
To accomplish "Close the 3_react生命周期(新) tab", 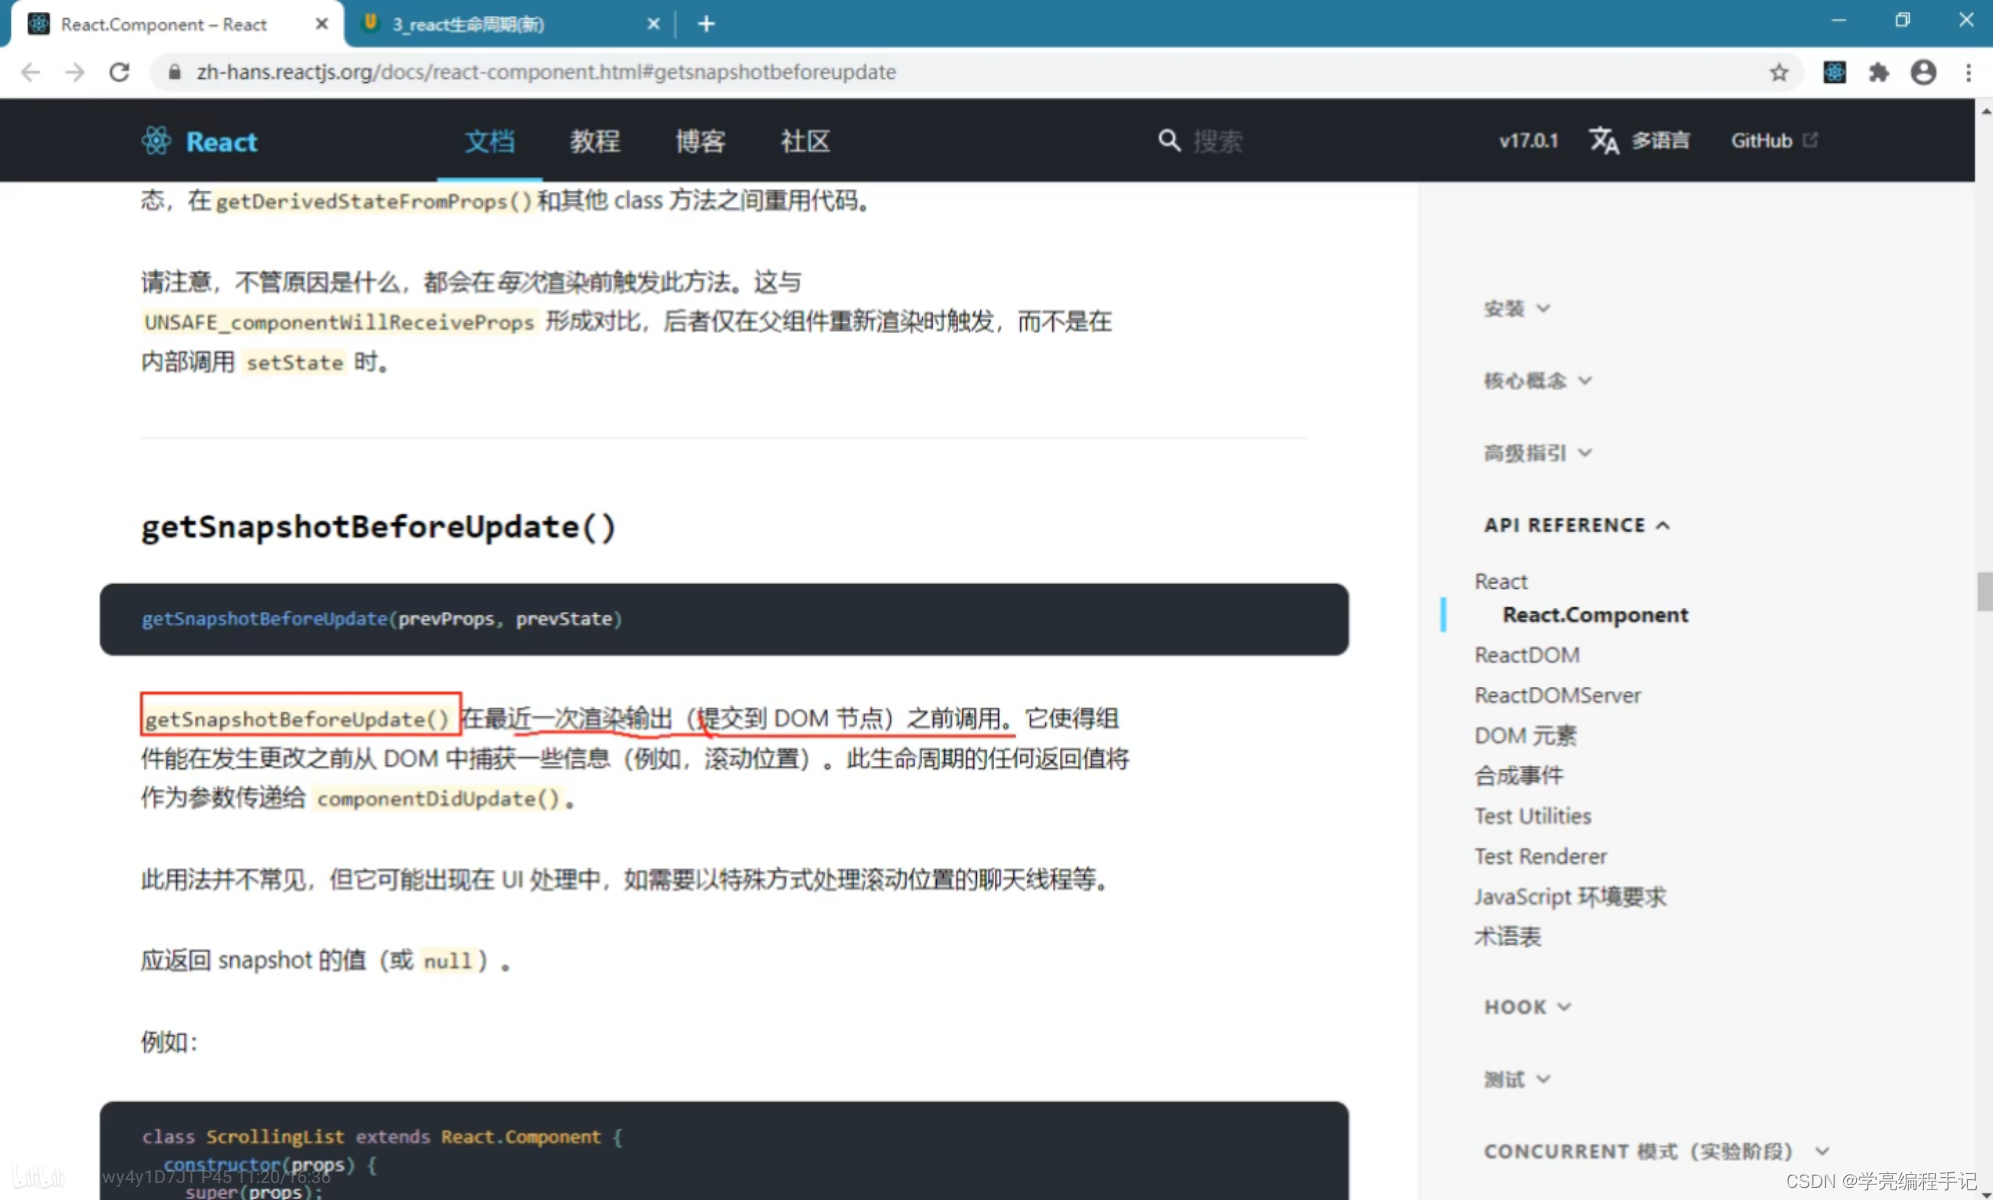I will click(653, 24).
